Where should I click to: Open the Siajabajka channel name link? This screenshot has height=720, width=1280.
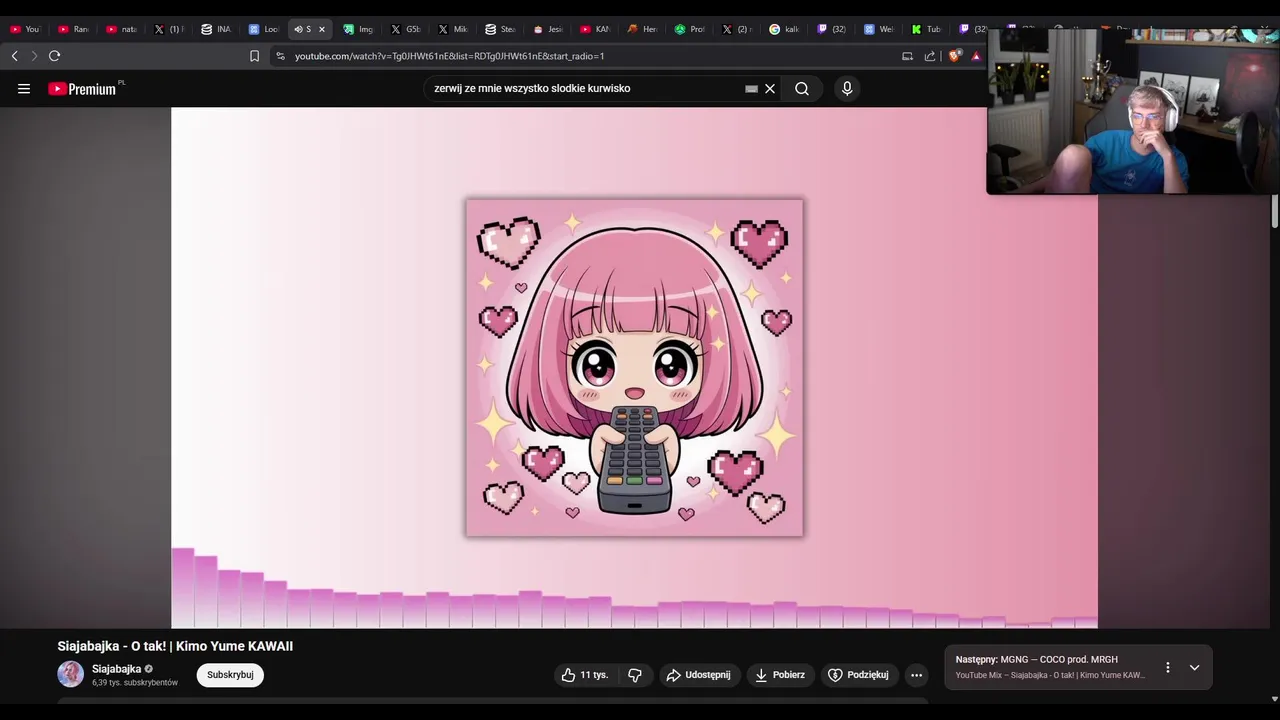tap(116, 669)
